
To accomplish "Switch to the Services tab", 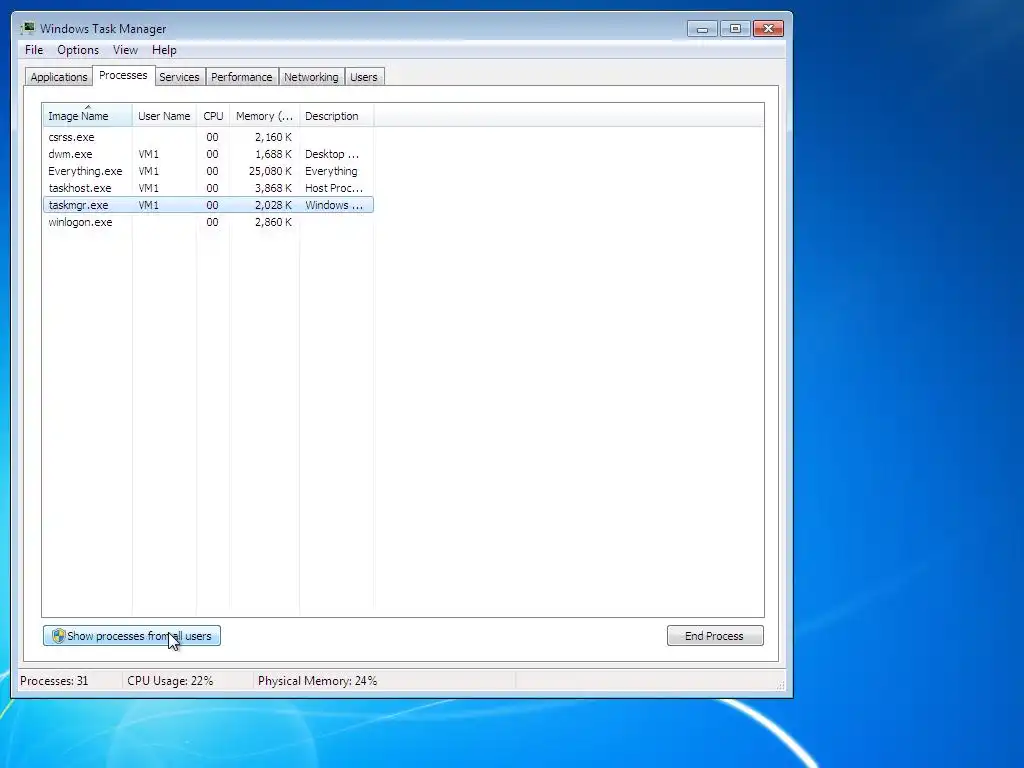I will pyautogui.click(x=179, y=77).
